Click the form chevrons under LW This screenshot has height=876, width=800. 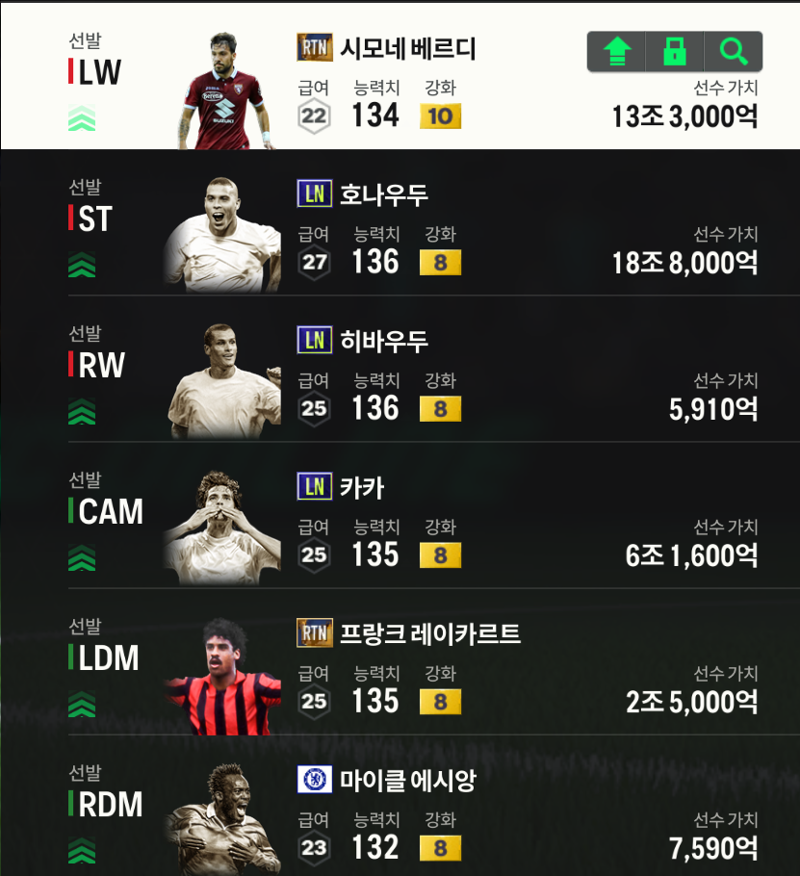coord(82,118)
